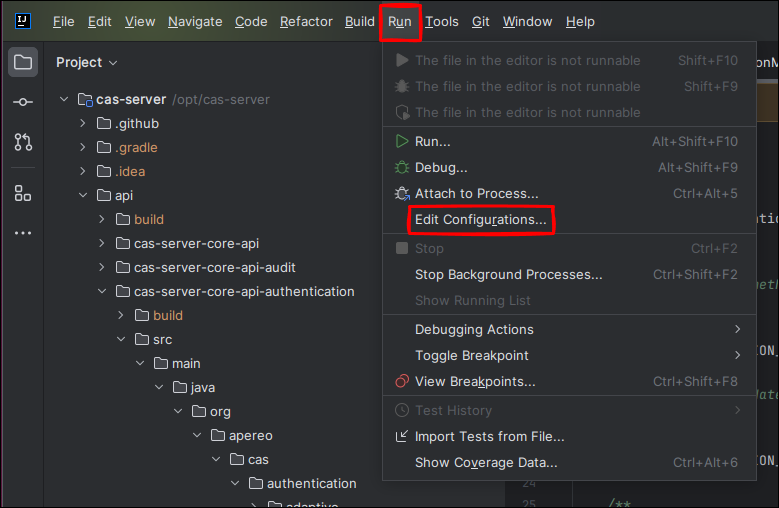Select Toggle Breakpoint menu entry
Viewport: 779px width, 508px height.
coord(472,355)
